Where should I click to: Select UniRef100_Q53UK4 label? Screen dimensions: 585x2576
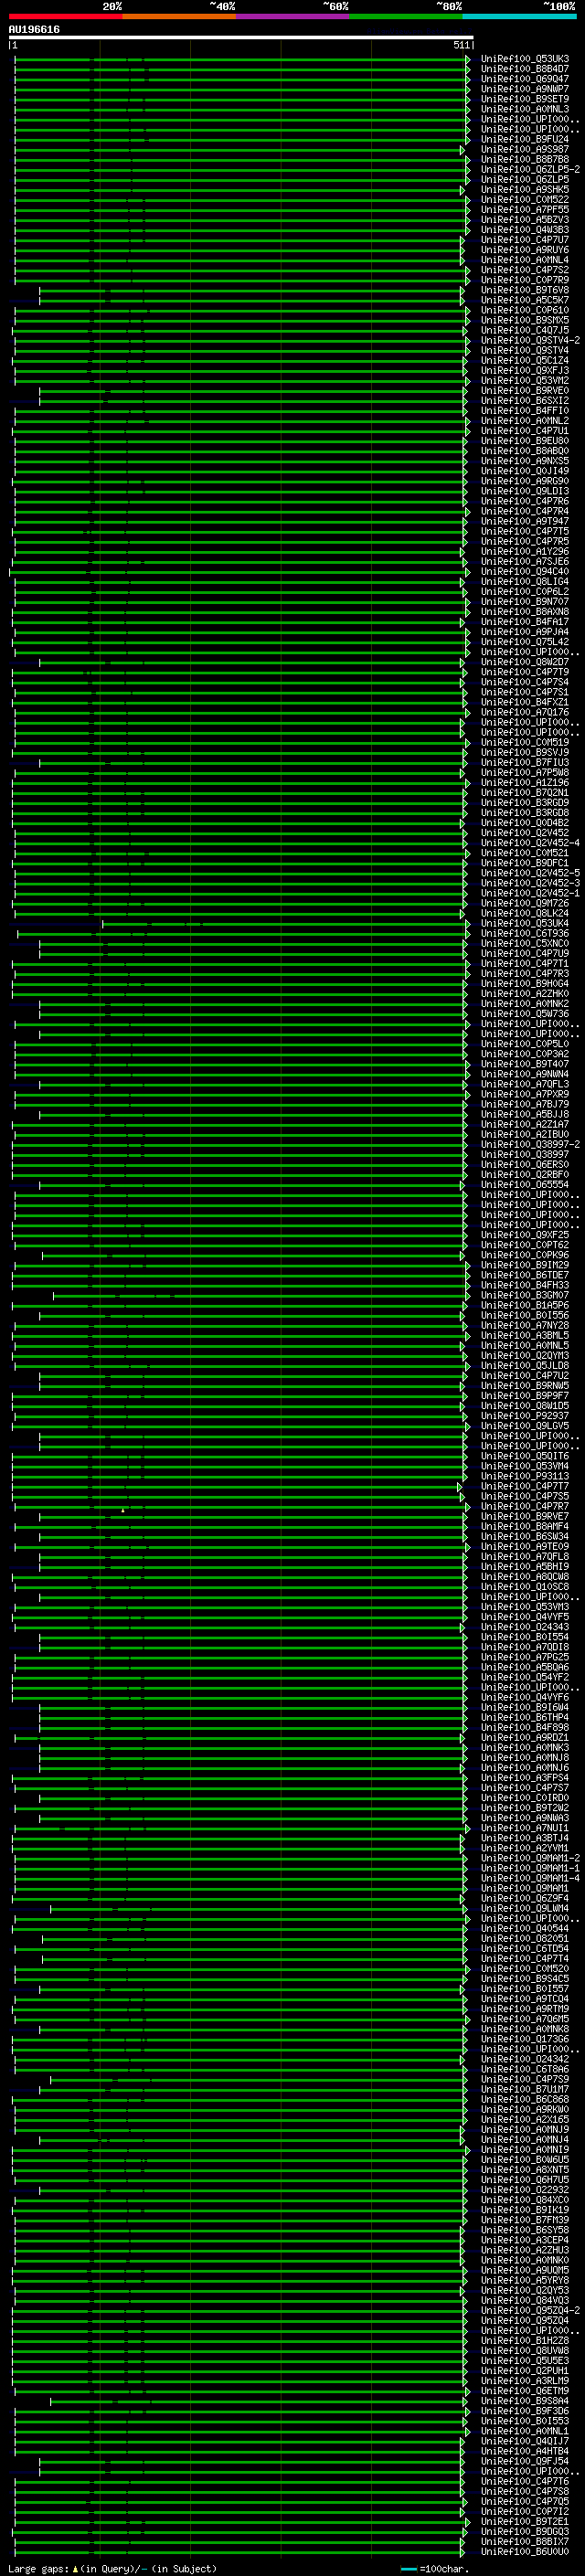525,923
